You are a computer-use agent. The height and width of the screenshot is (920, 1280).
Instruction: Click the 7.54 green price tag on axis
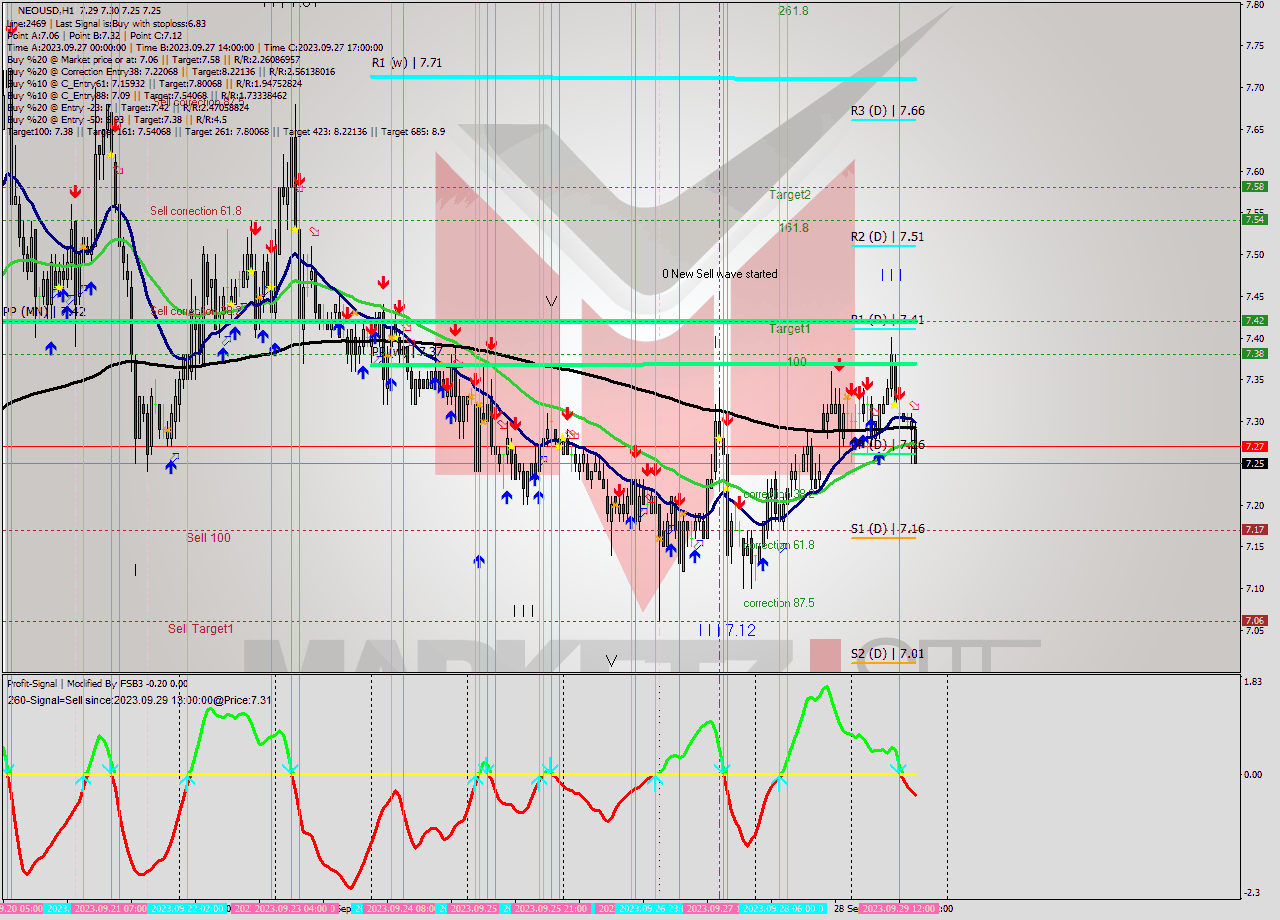[x=1254, y=219]
